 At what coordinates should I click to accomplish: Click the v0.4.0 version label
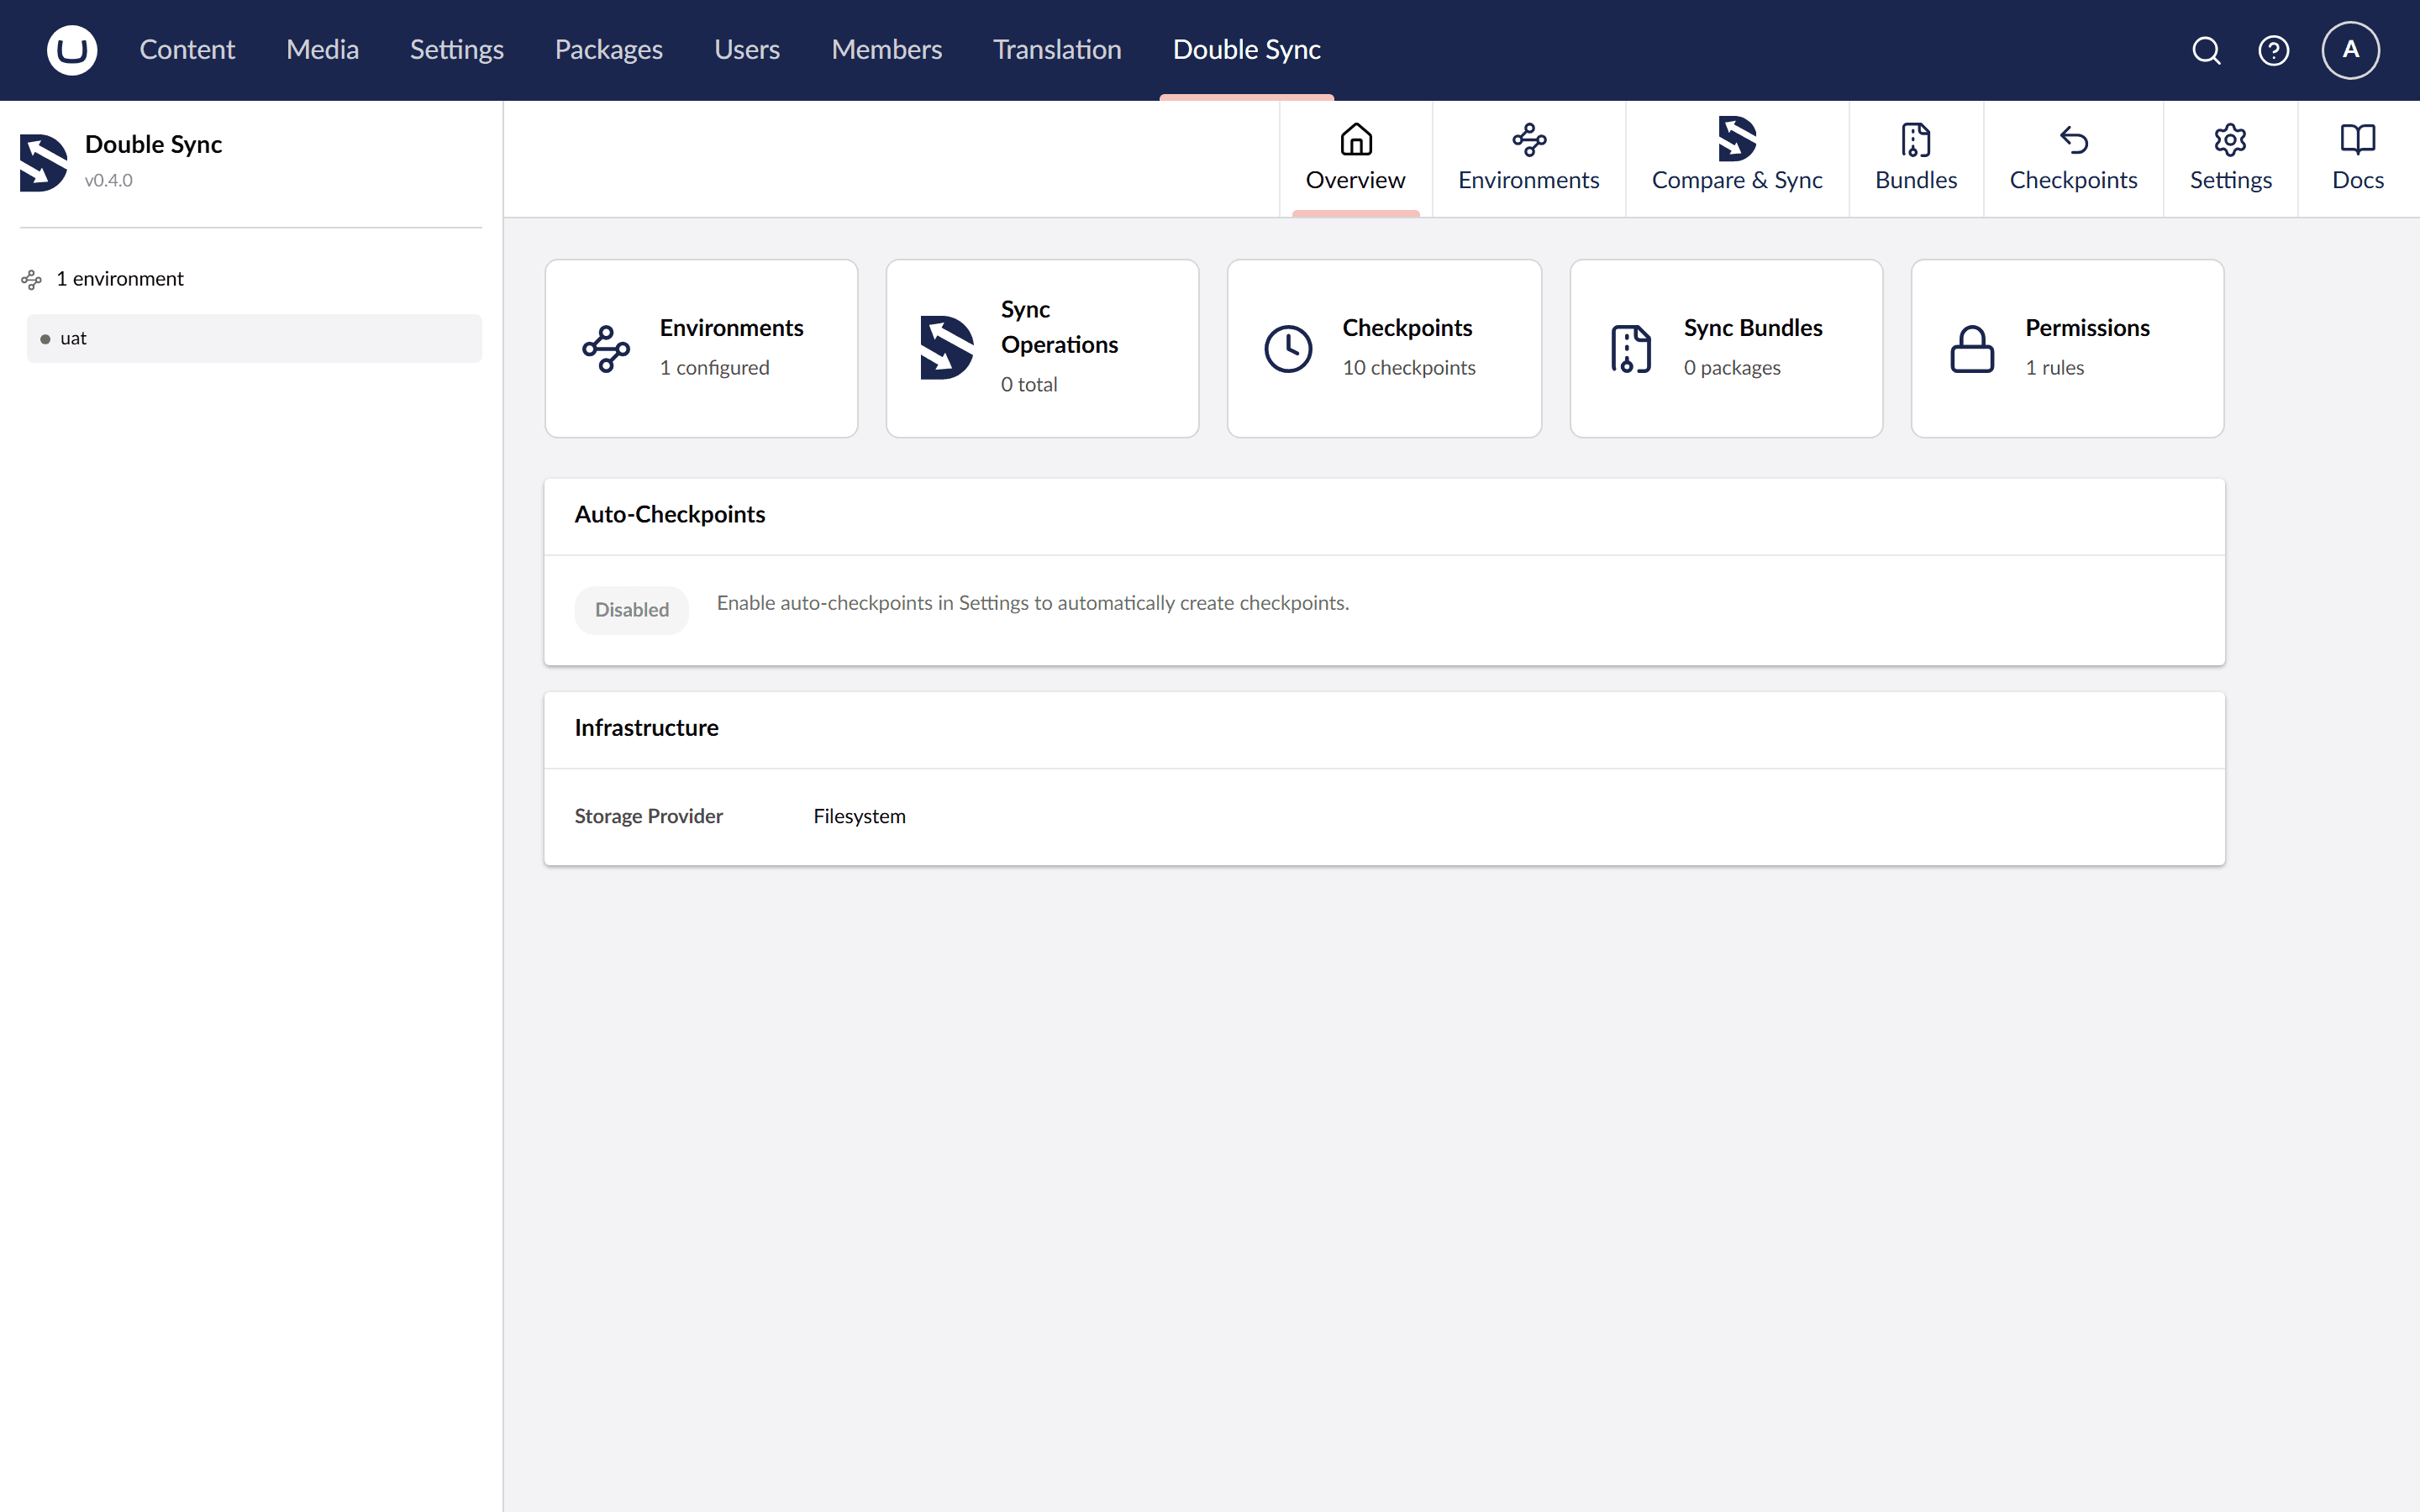[x=108, y=181]
